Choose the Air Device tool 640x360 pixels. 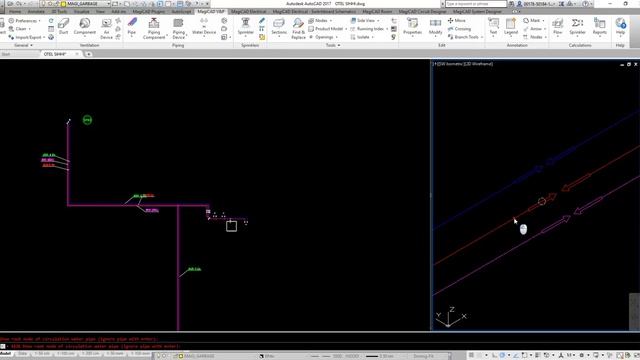106,29
